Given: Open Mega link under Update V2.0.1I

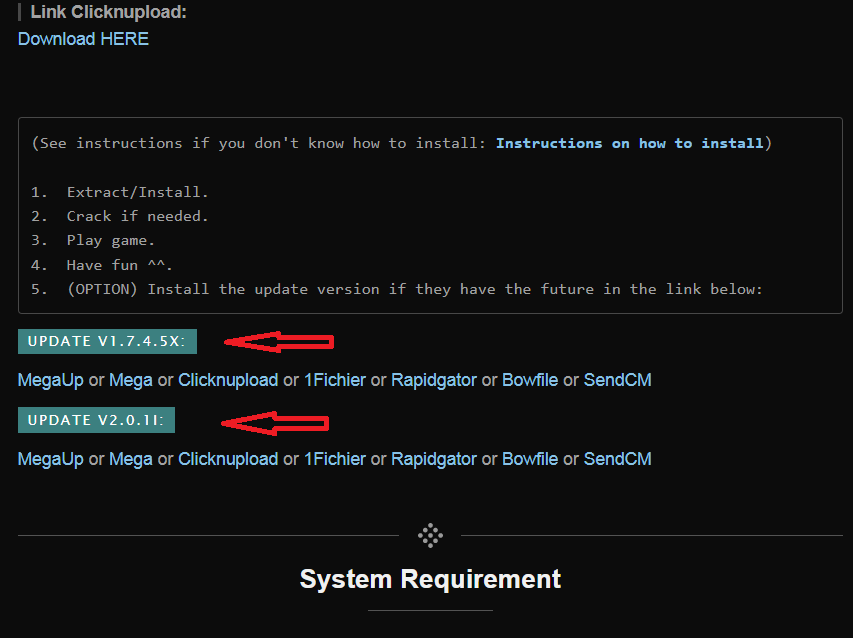Looking at the screenshot, I should [131, 459].
